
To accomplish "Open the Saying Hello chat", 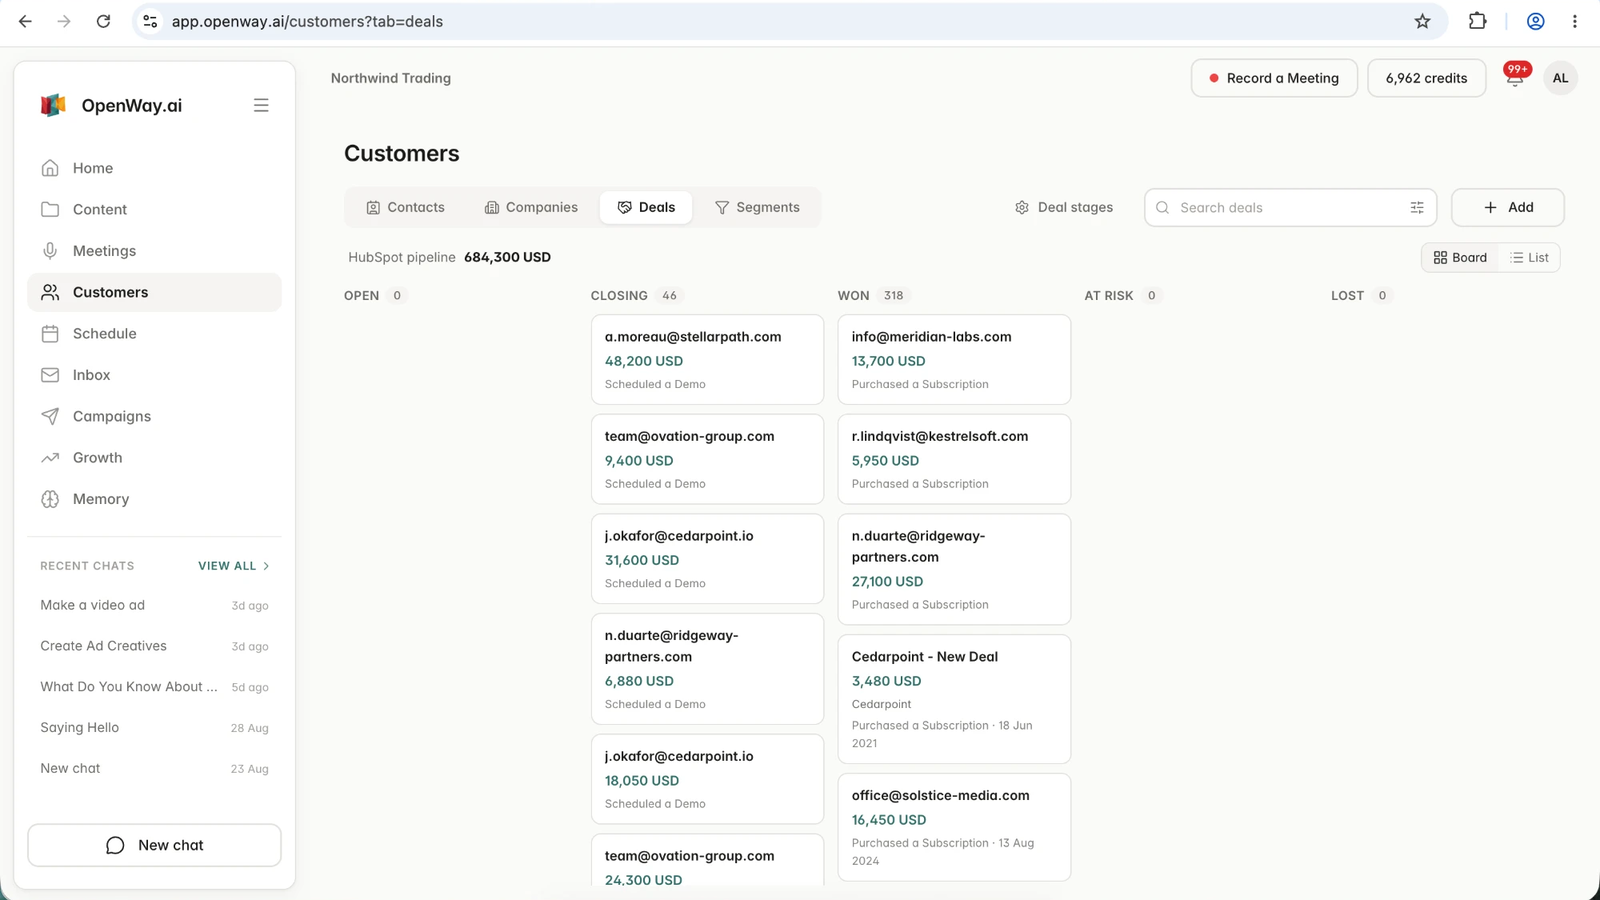I will pos(154,728).
